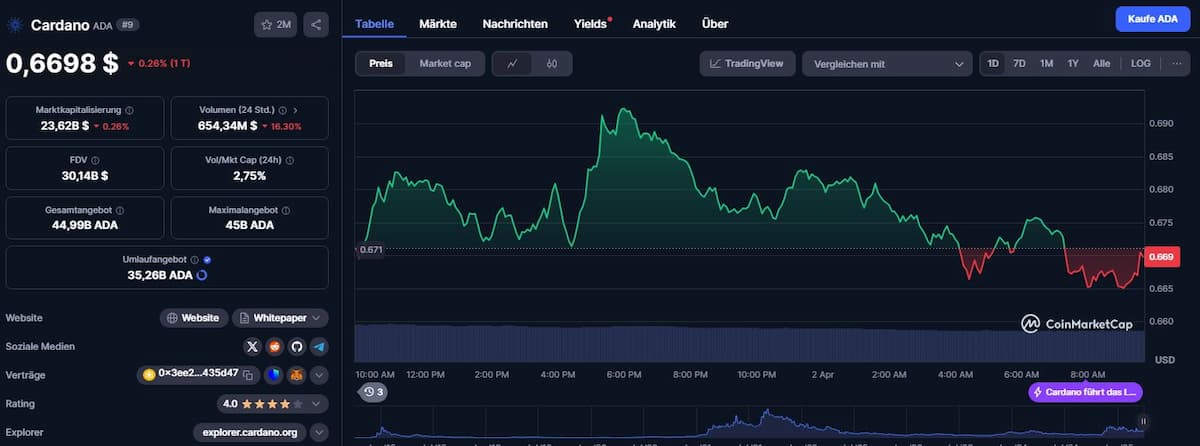Screen dimensions: 1200x446
Task: Open Cardano's Reddit page
Action: 275,346
